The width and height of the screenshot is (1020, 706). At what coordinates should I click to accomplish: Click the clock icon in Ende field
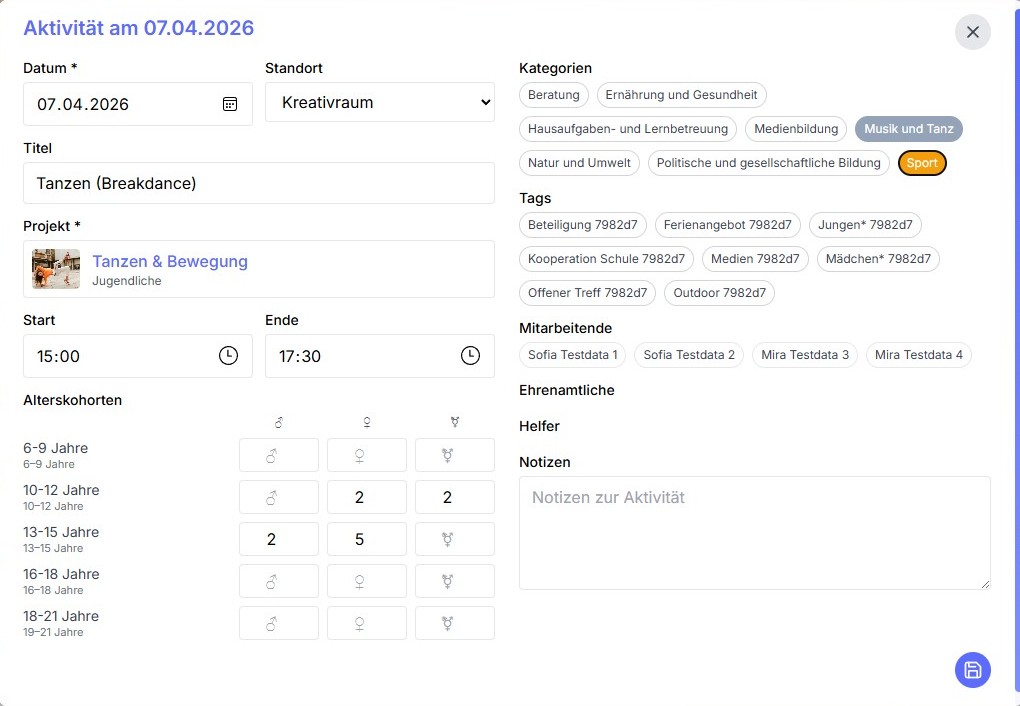tap(470, 356)
